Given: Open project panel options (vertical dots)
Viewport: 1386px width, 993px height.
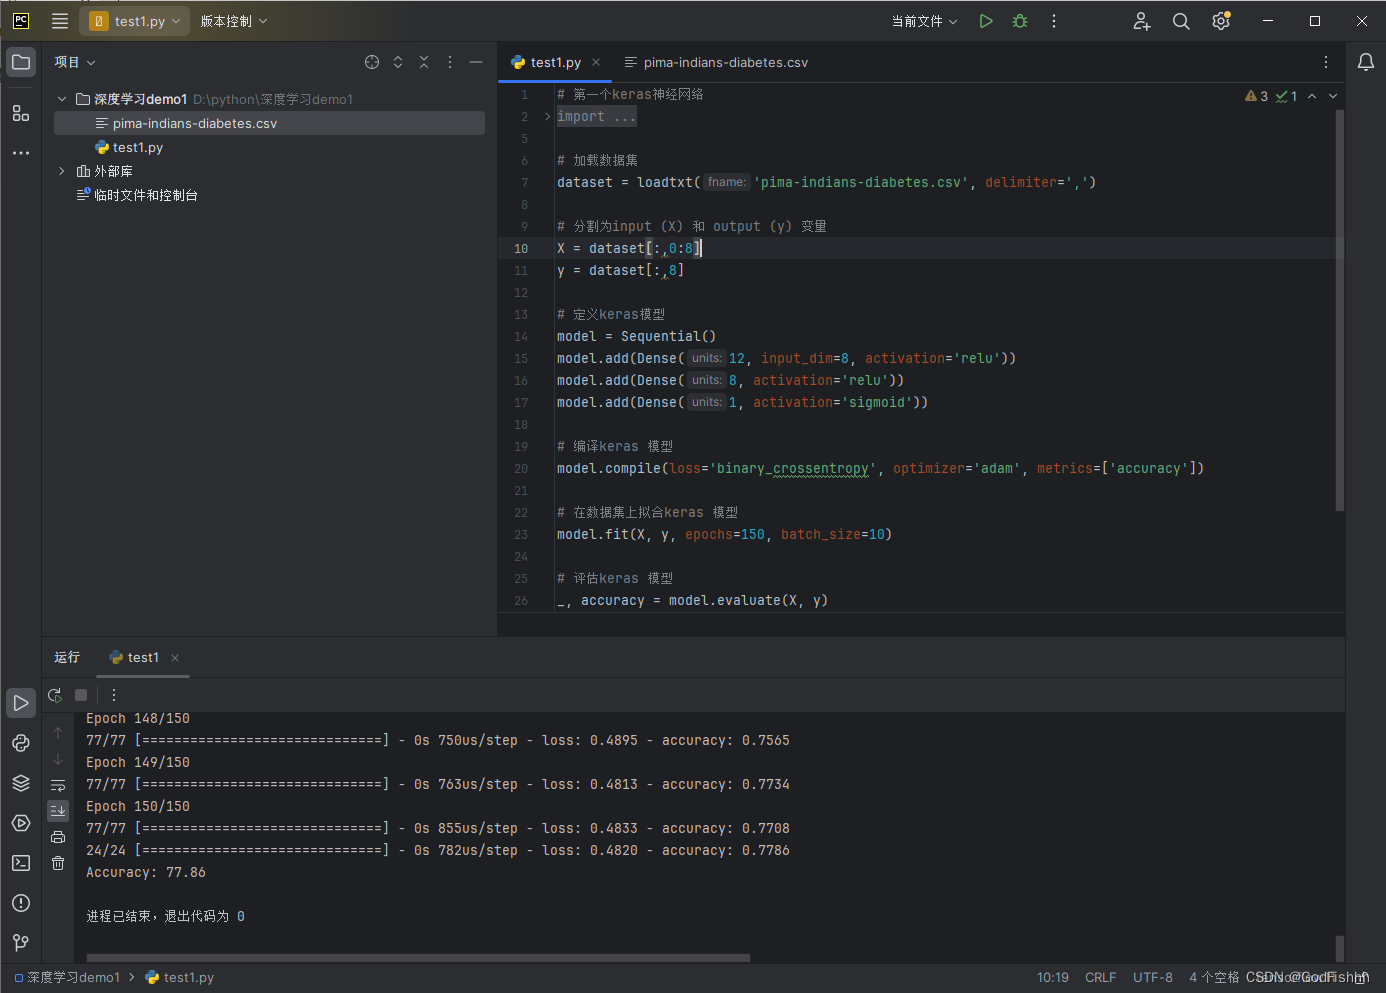Looking at the screenshot, I should click(450, 62).
